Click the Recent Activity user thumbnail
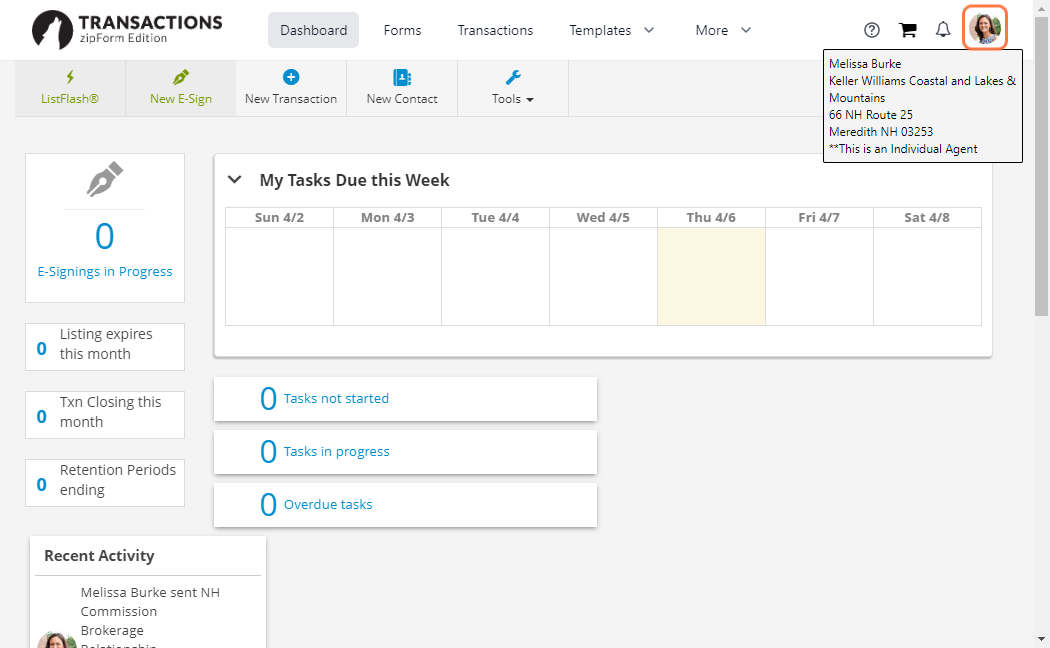 click(56, 640)
